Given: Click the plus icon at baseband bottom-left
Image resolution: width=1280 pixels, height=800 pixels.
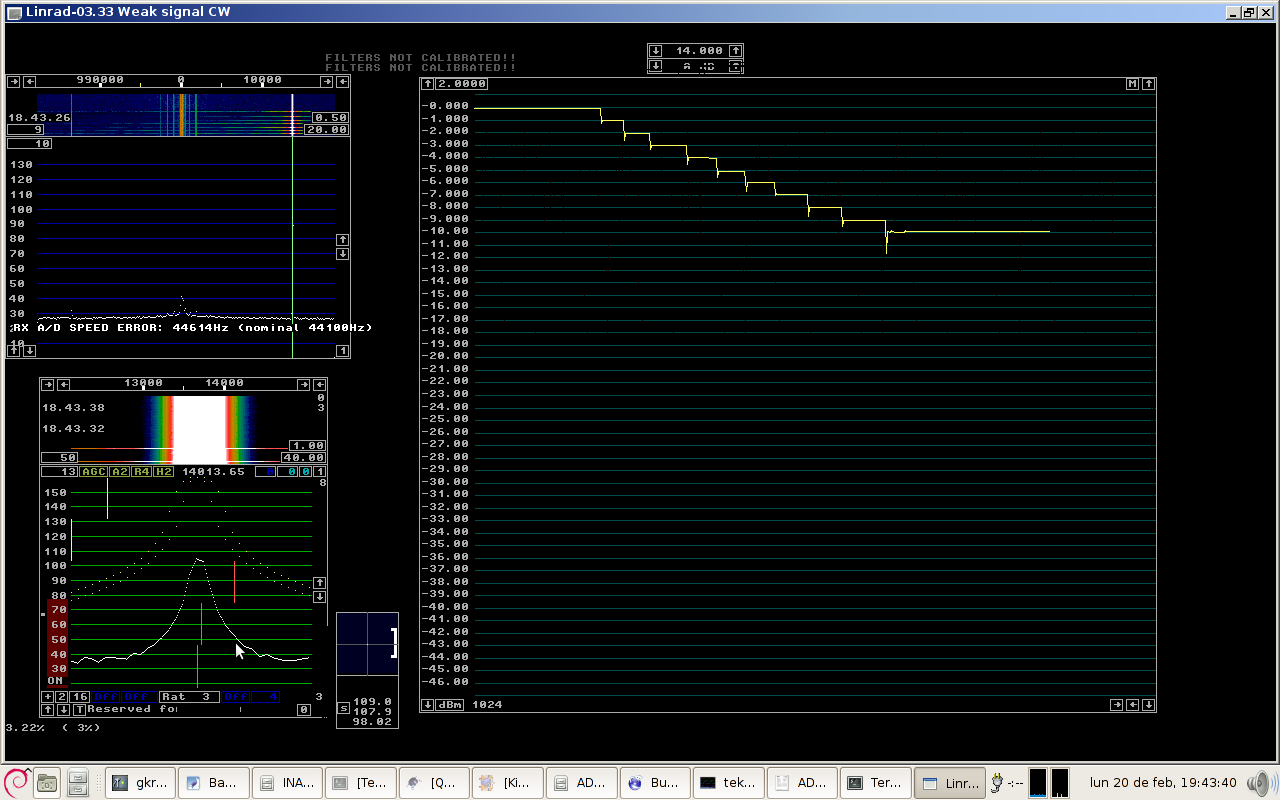Looking at the screenshot, I should tap(47, 697).
